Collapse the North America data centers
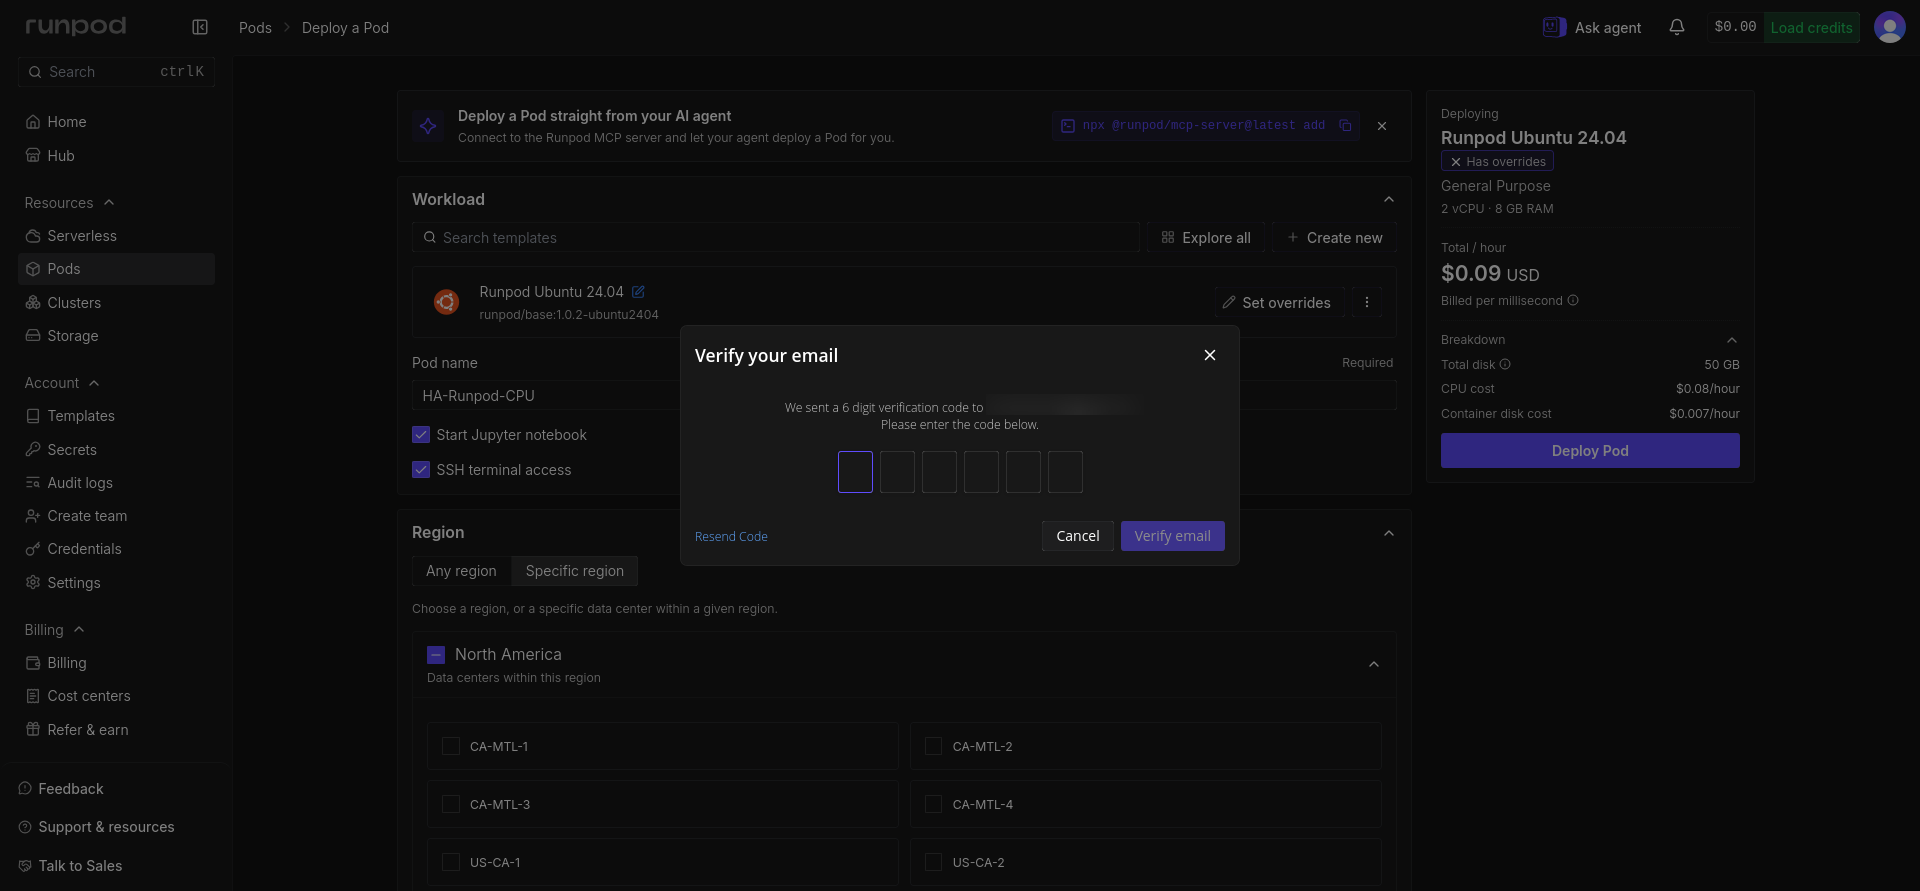Screen dimensions: 1920x891 point(1374,665)
